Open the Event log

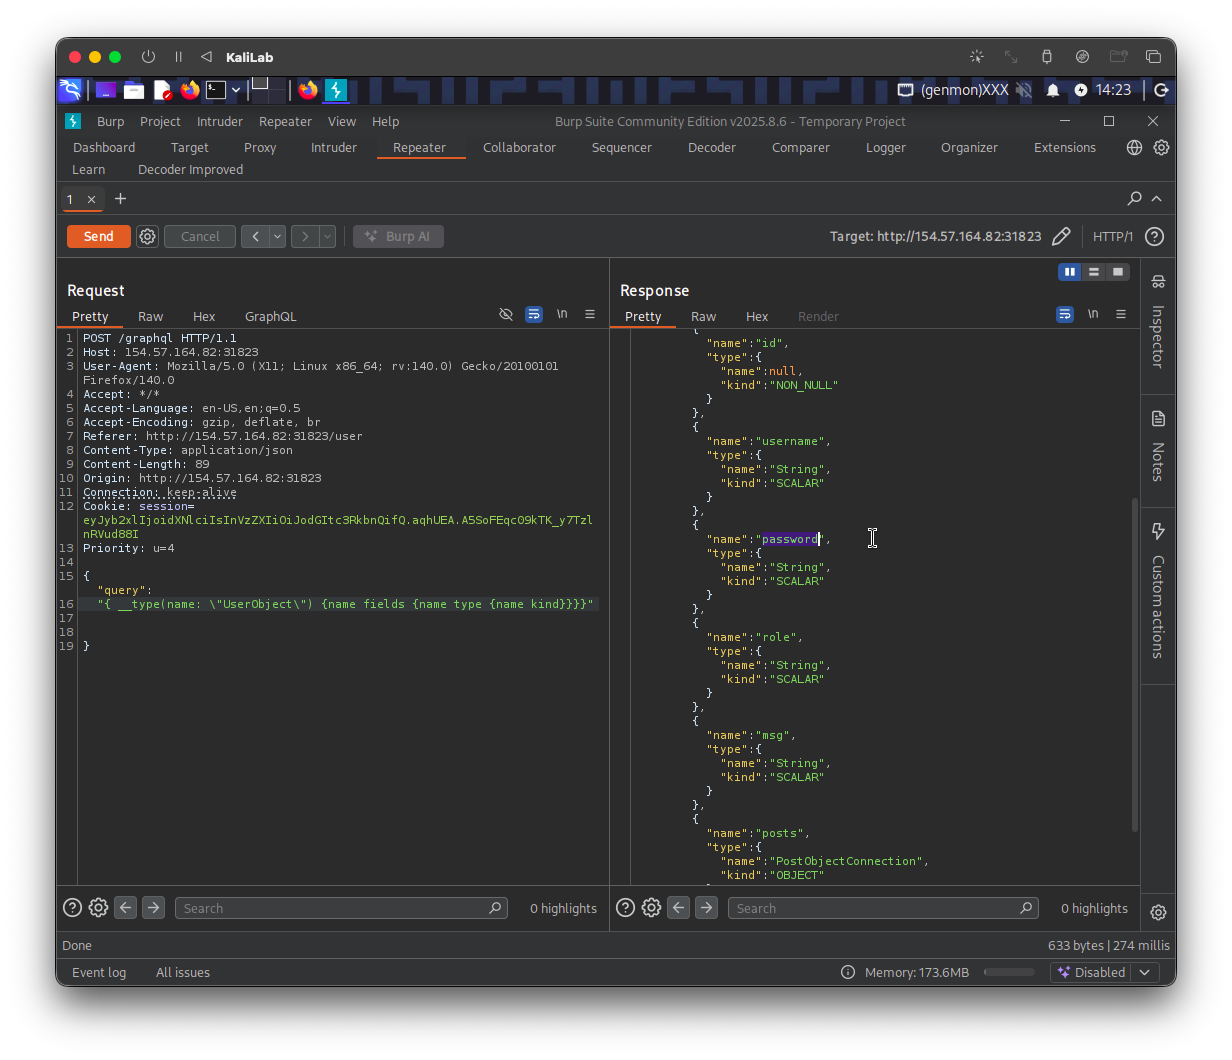click(99, 973)
